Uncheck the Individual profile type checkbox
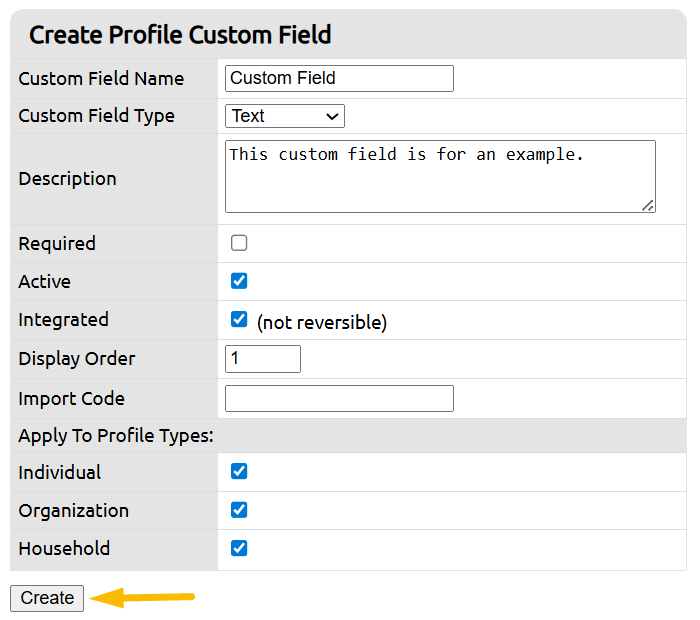This screenshot has width=700, height=620. (239, 471)
